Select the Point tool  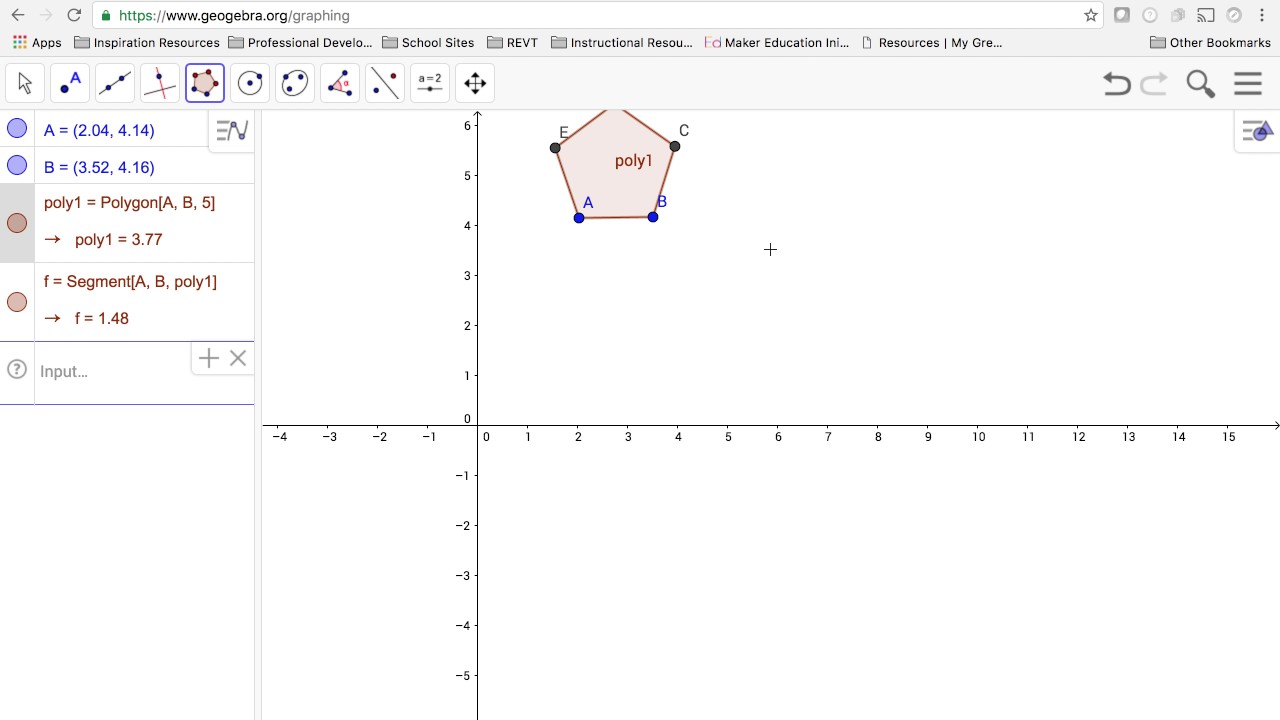(70, 83)
